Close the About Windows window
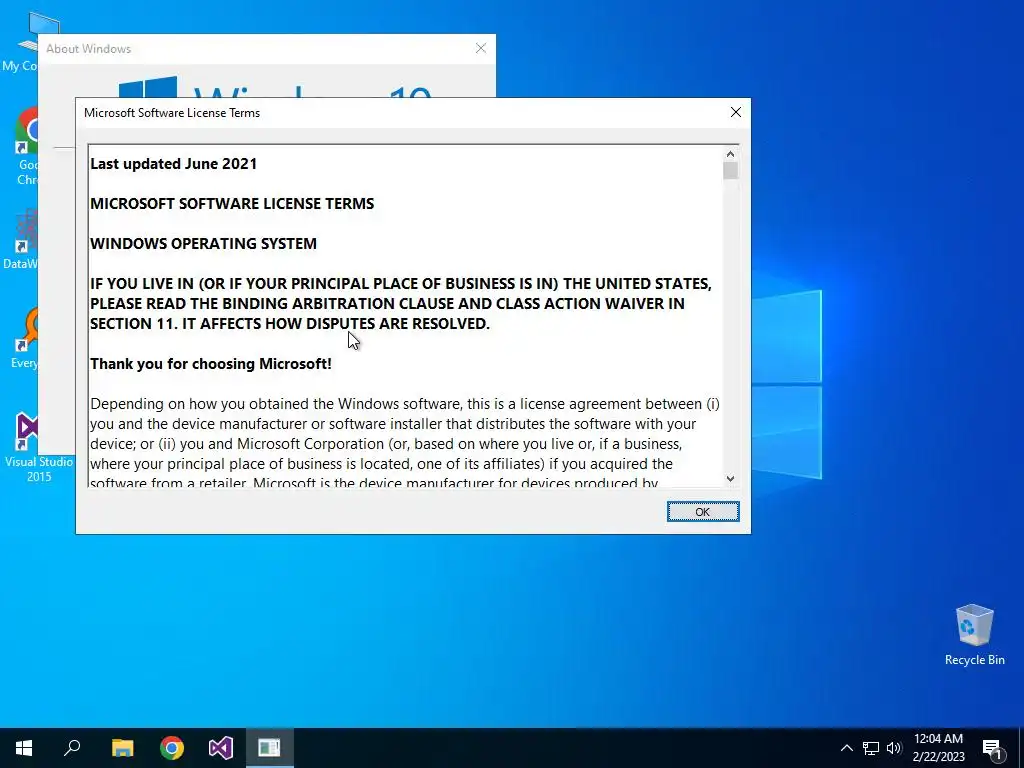 pos(481,48)
